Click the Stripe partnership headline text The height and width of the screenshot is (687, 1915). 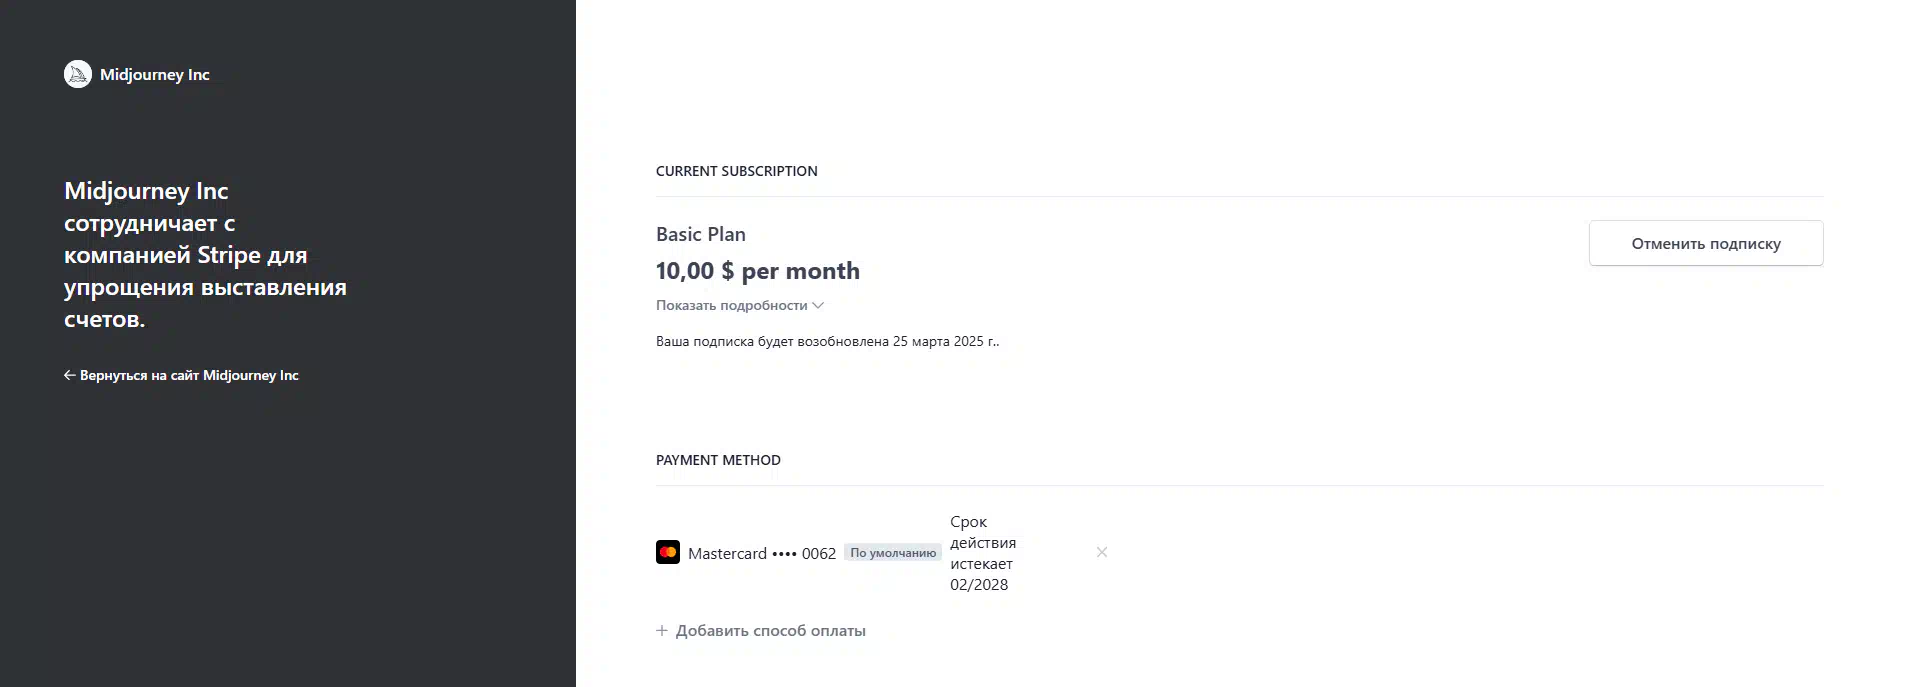tap(205, 255)
